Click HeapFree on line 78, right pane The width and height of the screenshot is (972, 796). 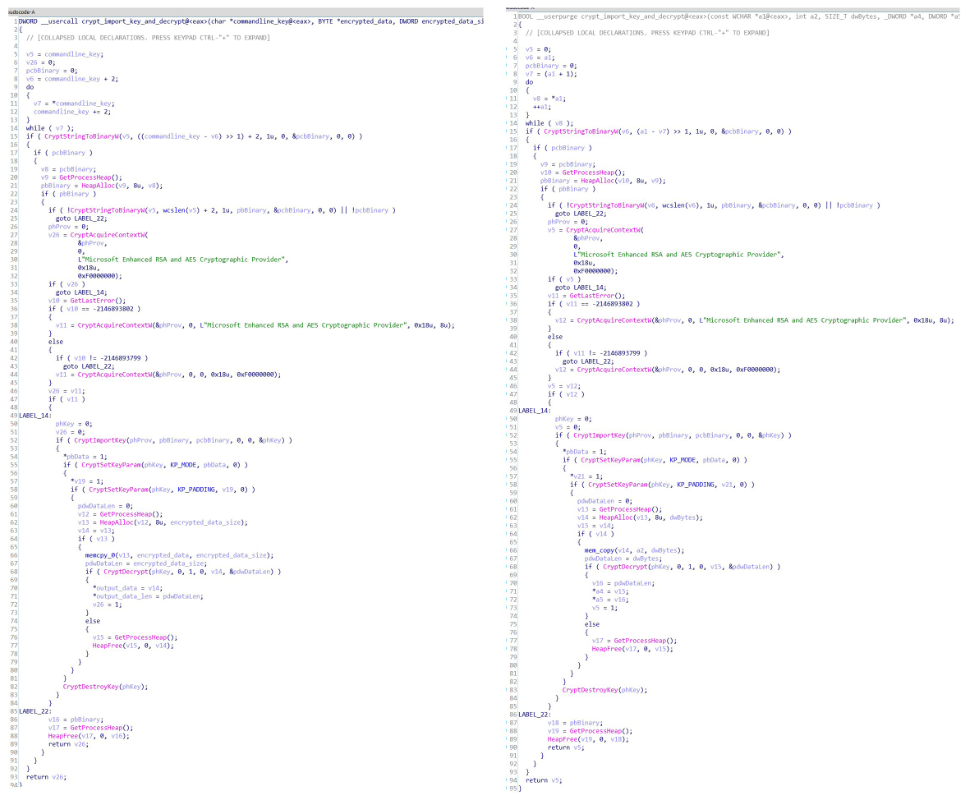(607, 649)
